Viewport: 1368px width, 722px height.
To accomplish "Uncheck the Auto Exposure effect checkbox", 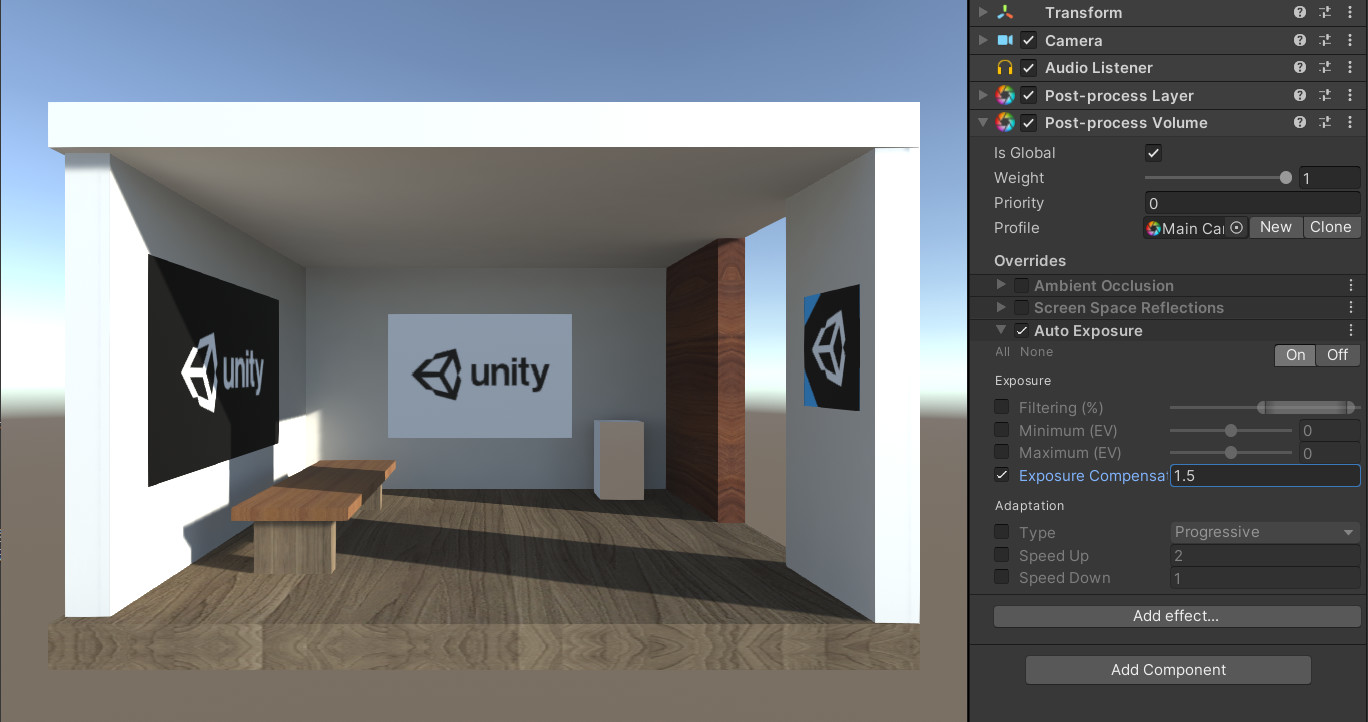I will 1021,331.
